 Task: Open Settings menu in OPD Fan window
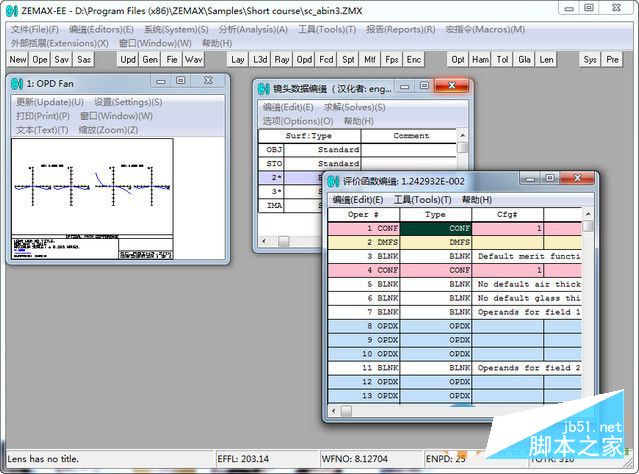[x=128, y=102]
